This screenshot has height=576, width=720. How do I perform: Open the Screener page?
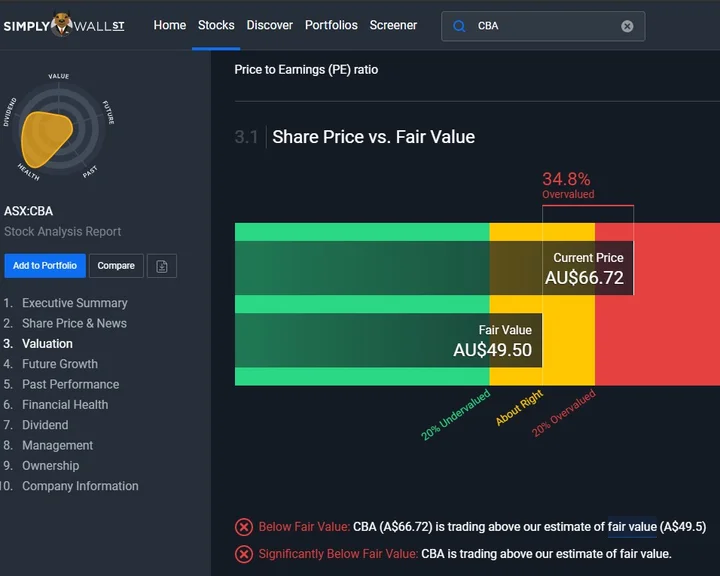(x=393, y=25)
